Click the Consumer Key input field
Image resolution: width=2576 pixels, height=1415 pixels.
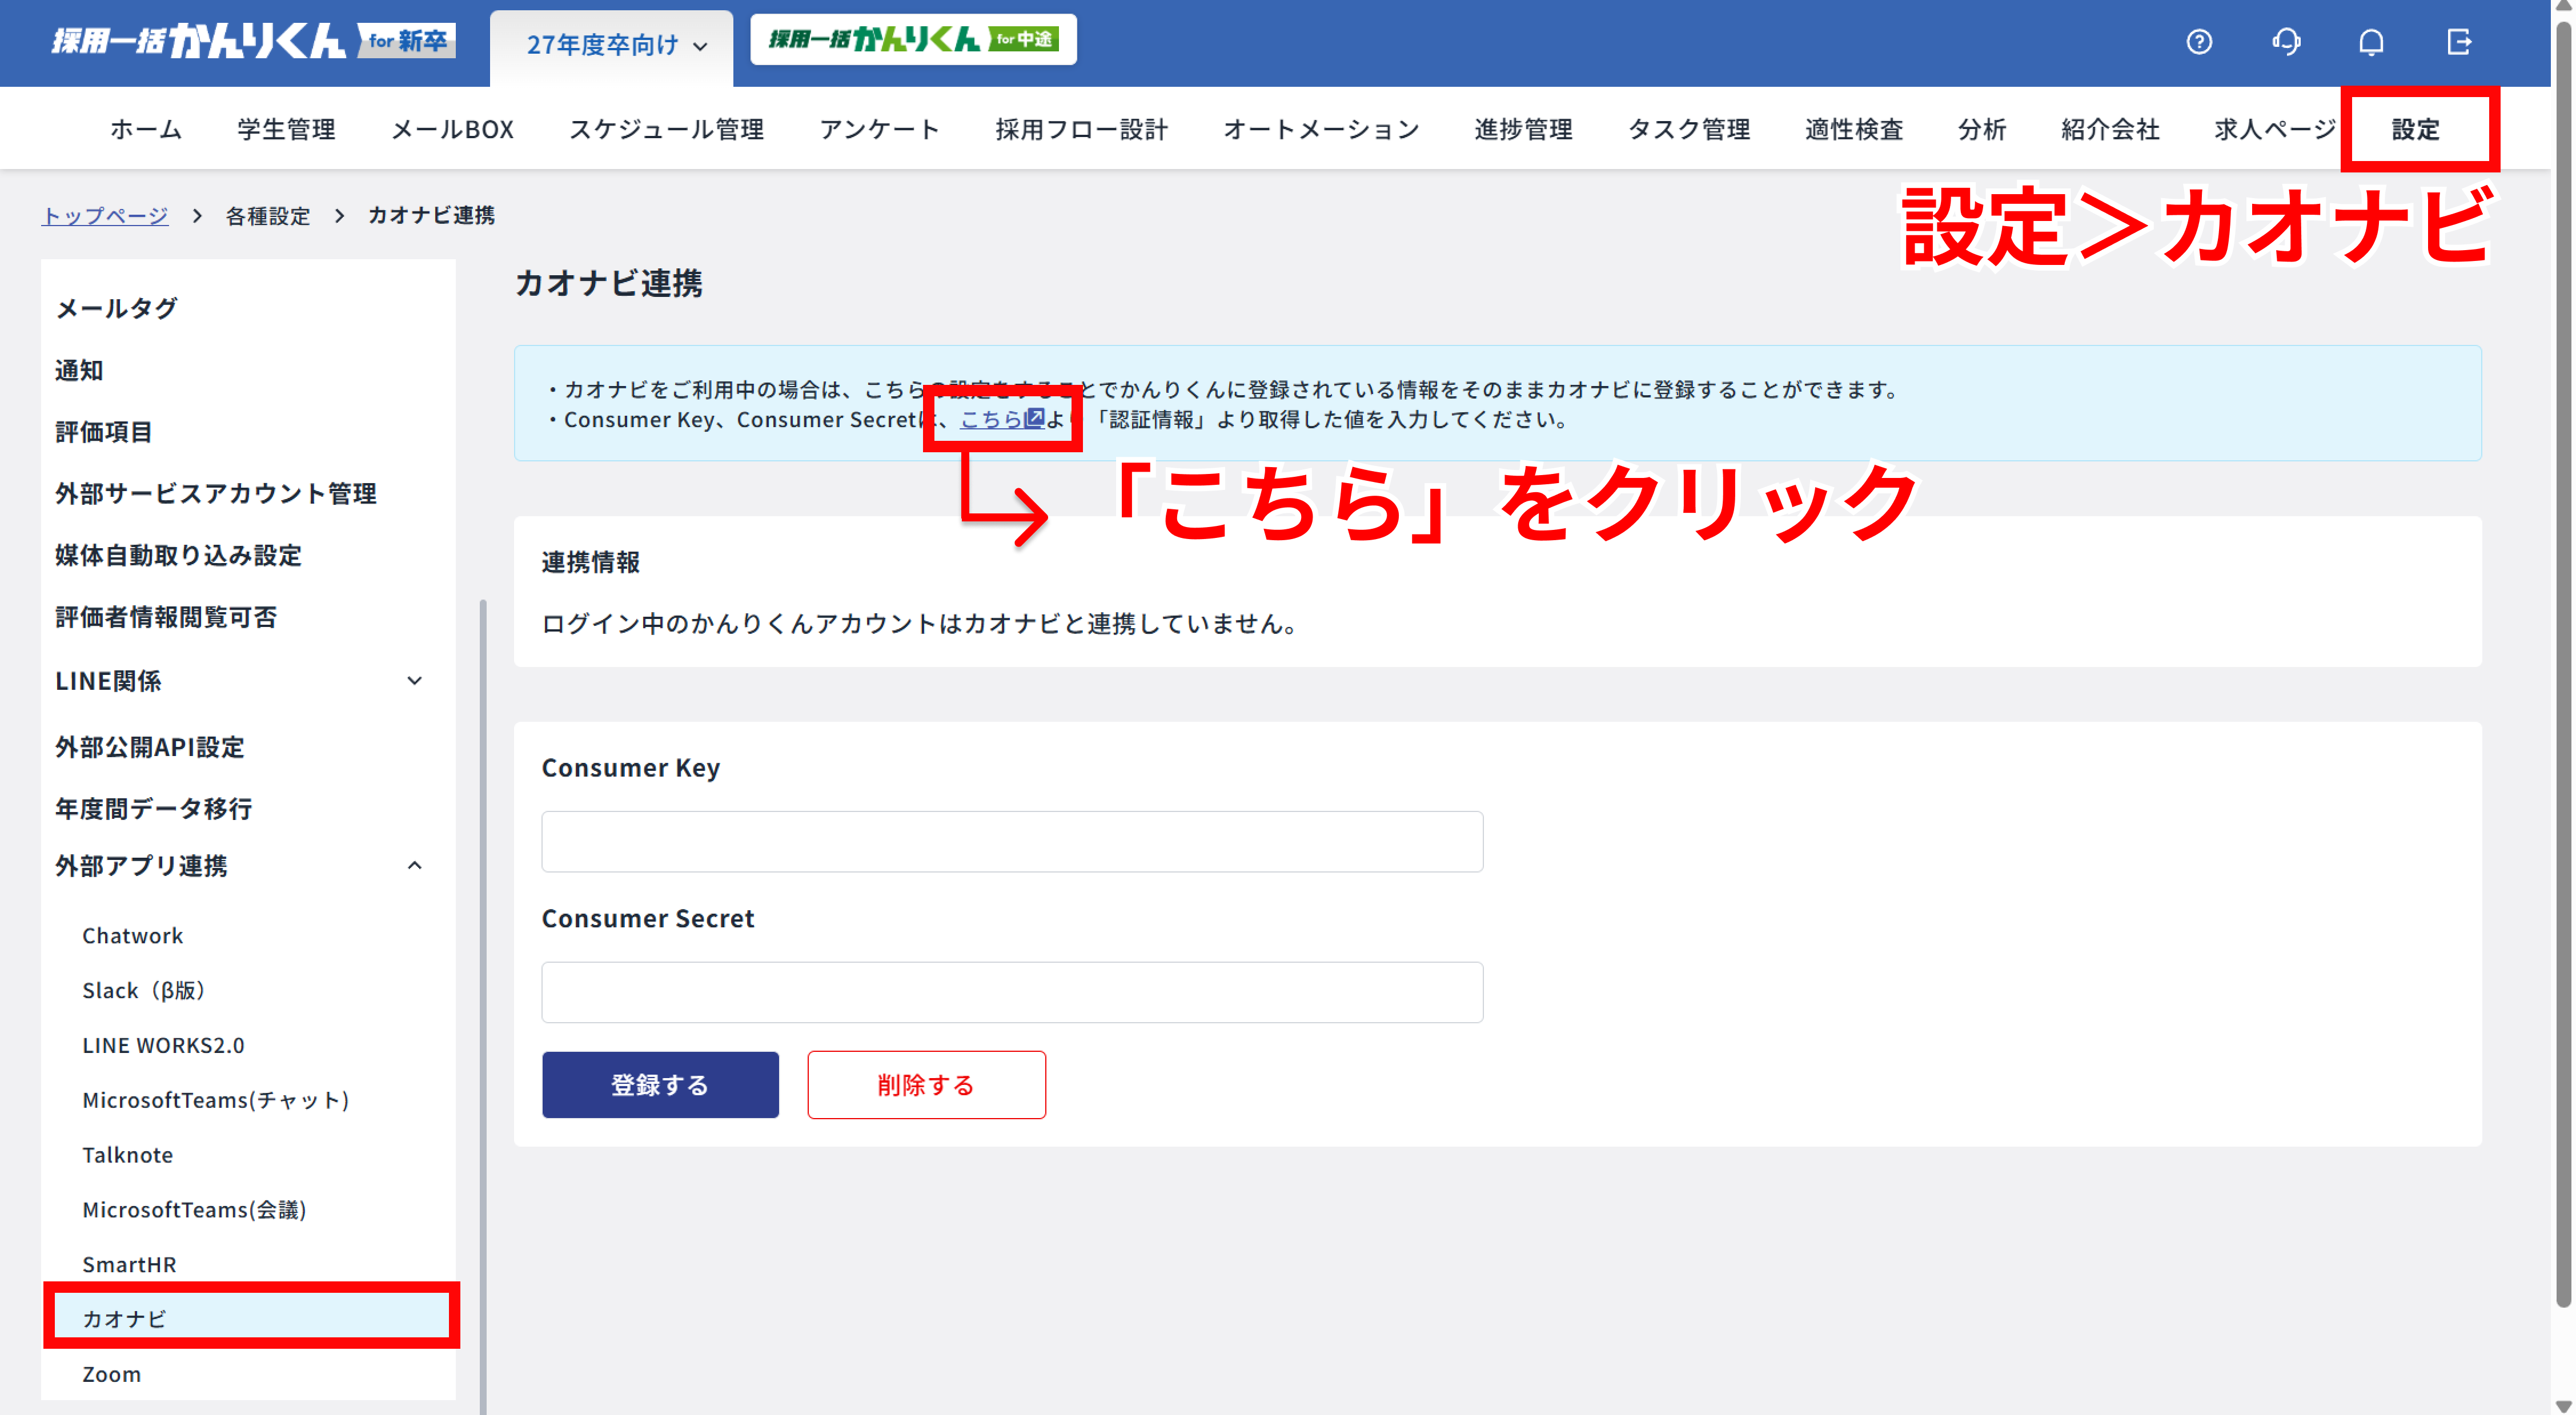point(1011,841)
